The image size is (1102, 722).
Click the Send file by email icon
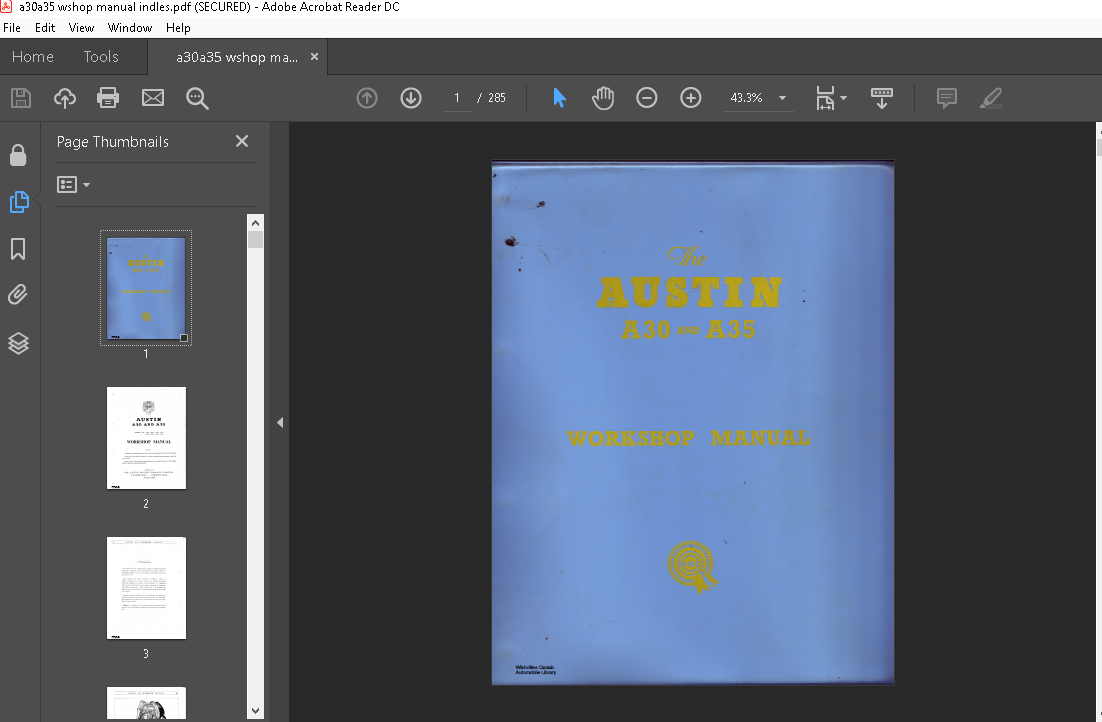tap(152, 98)
